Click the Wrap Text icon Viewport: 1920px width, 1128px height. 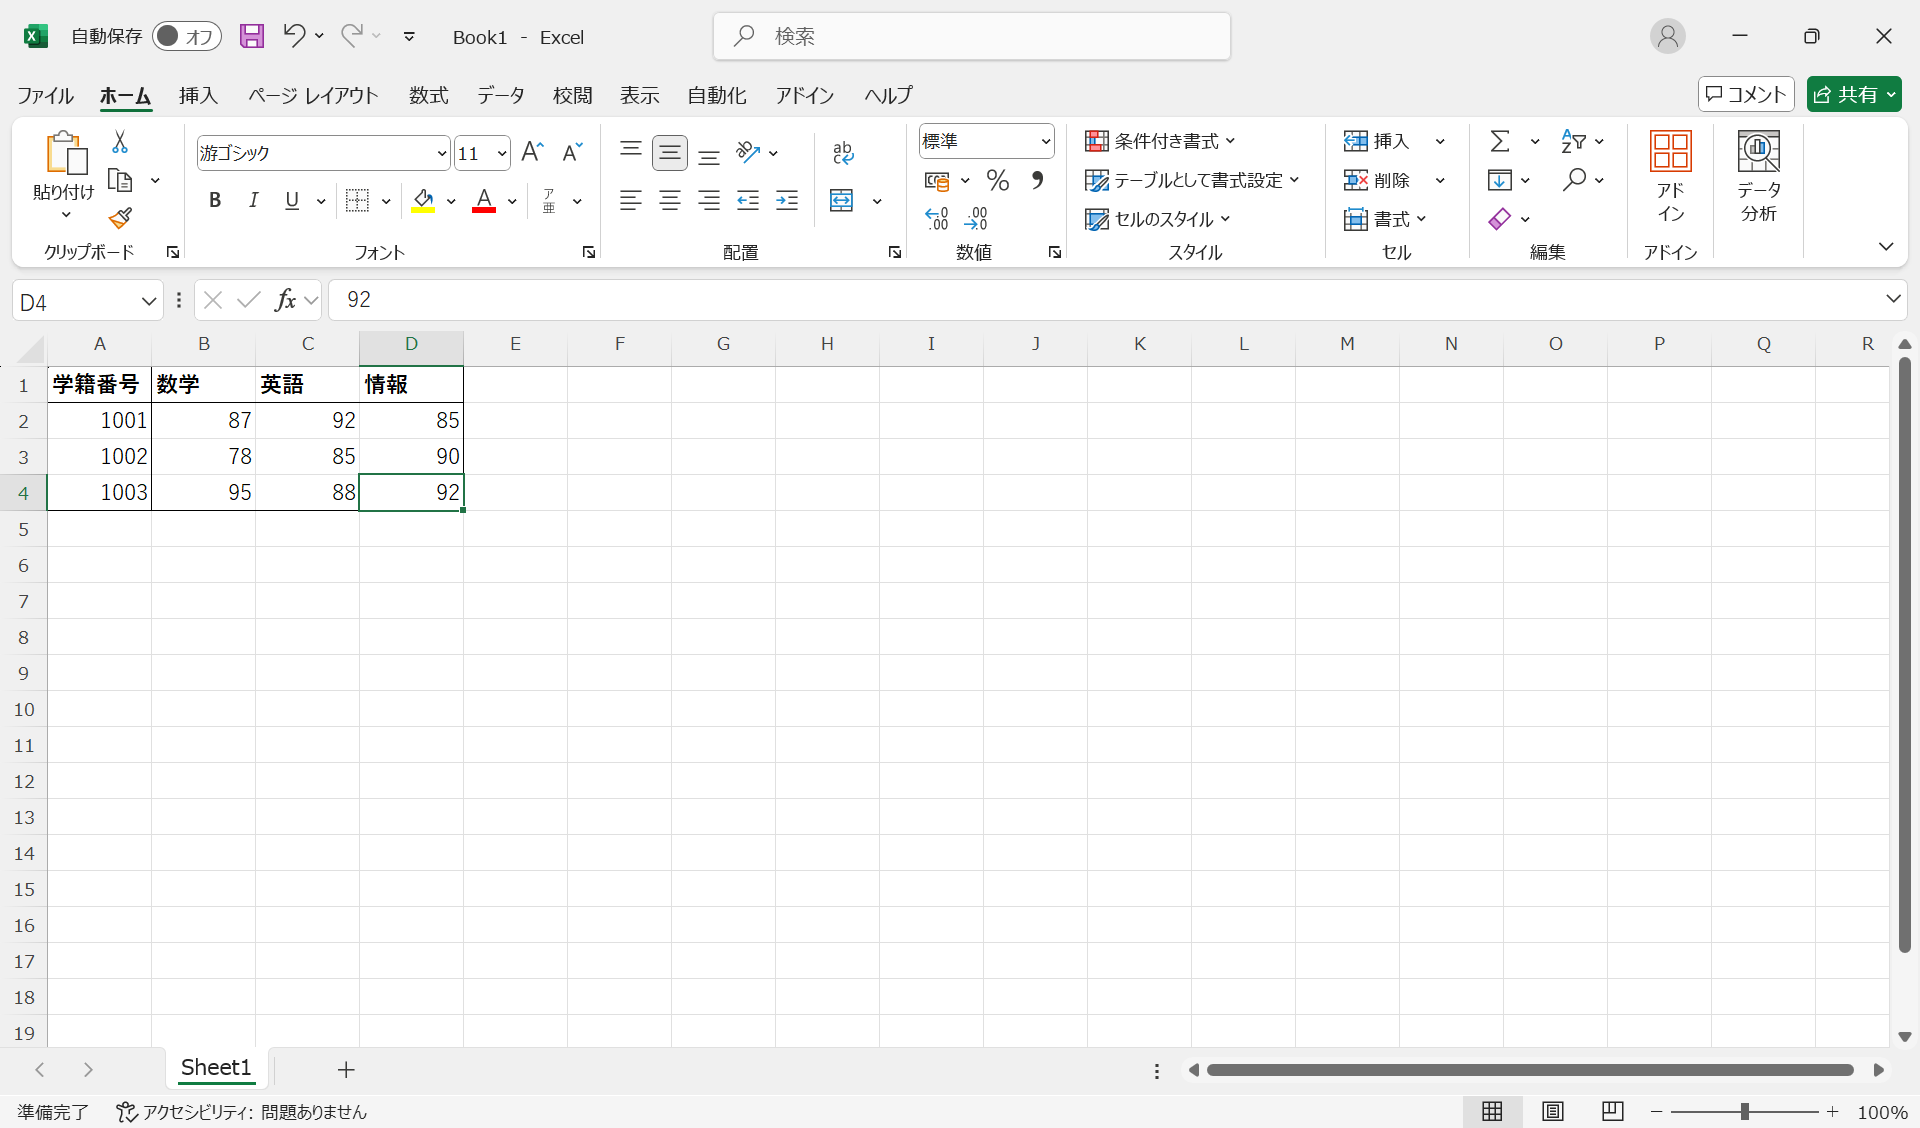(x=843, y=152)
